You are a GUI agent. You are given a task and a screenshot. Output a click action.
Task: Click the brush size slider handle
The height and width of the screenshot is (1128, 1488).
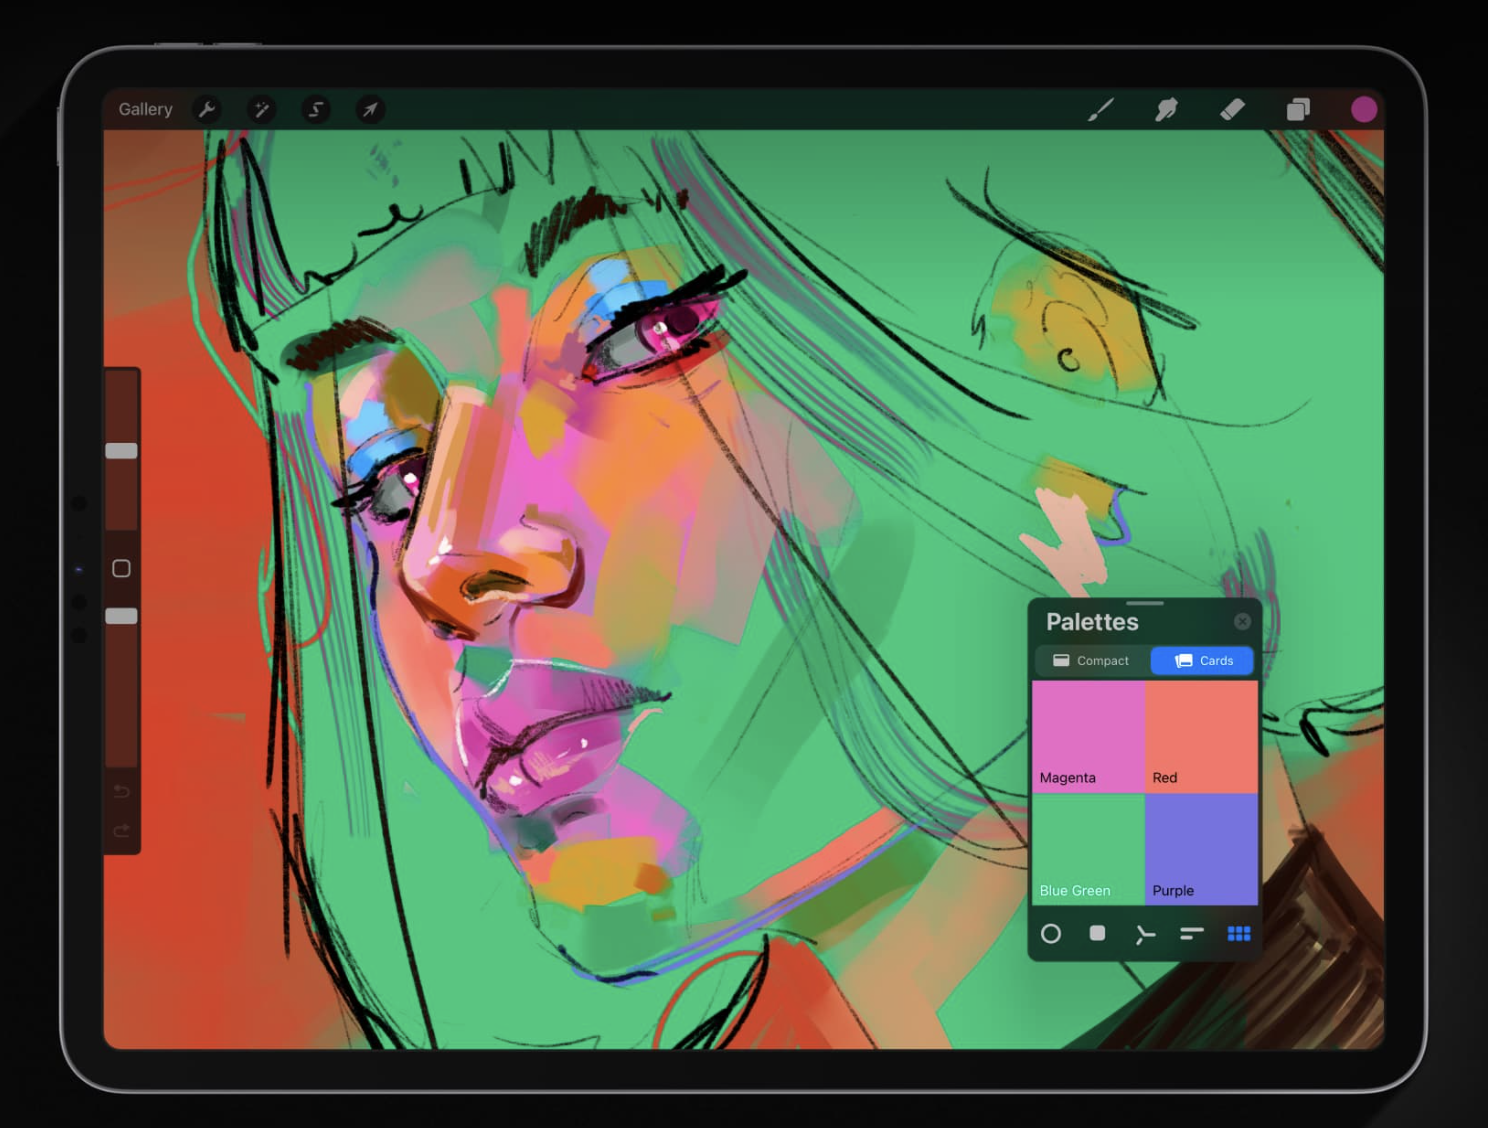click(121, 451)
